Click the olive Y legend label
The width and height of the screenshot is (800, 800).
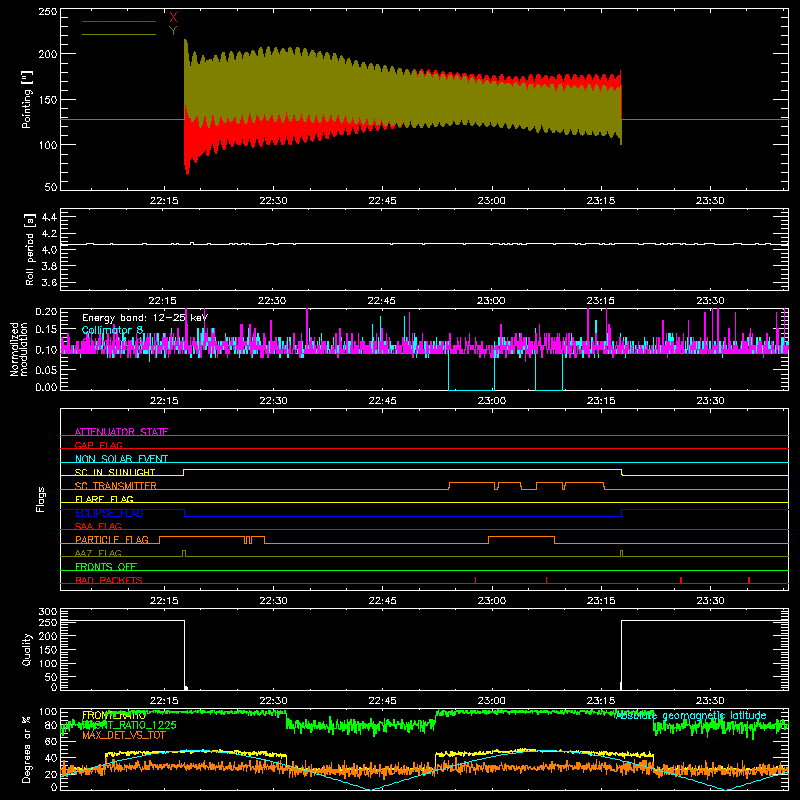(173, 31)
